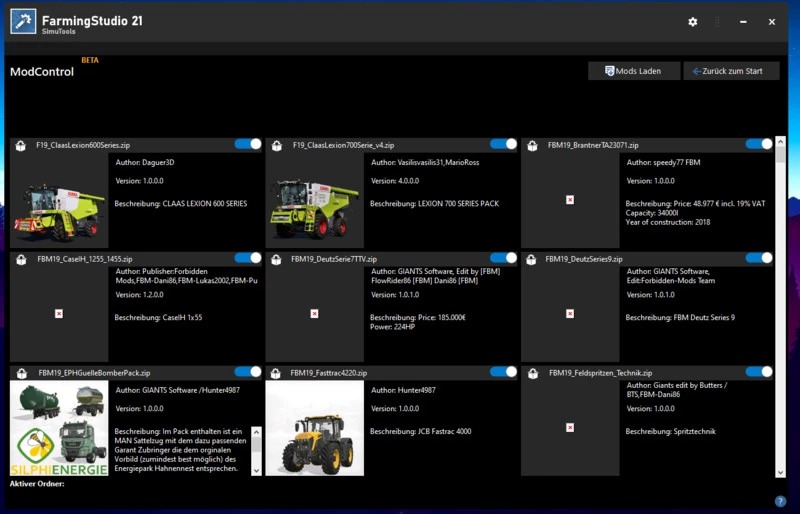Click 'Author: speedy77 FBM' text

[663, 162]
